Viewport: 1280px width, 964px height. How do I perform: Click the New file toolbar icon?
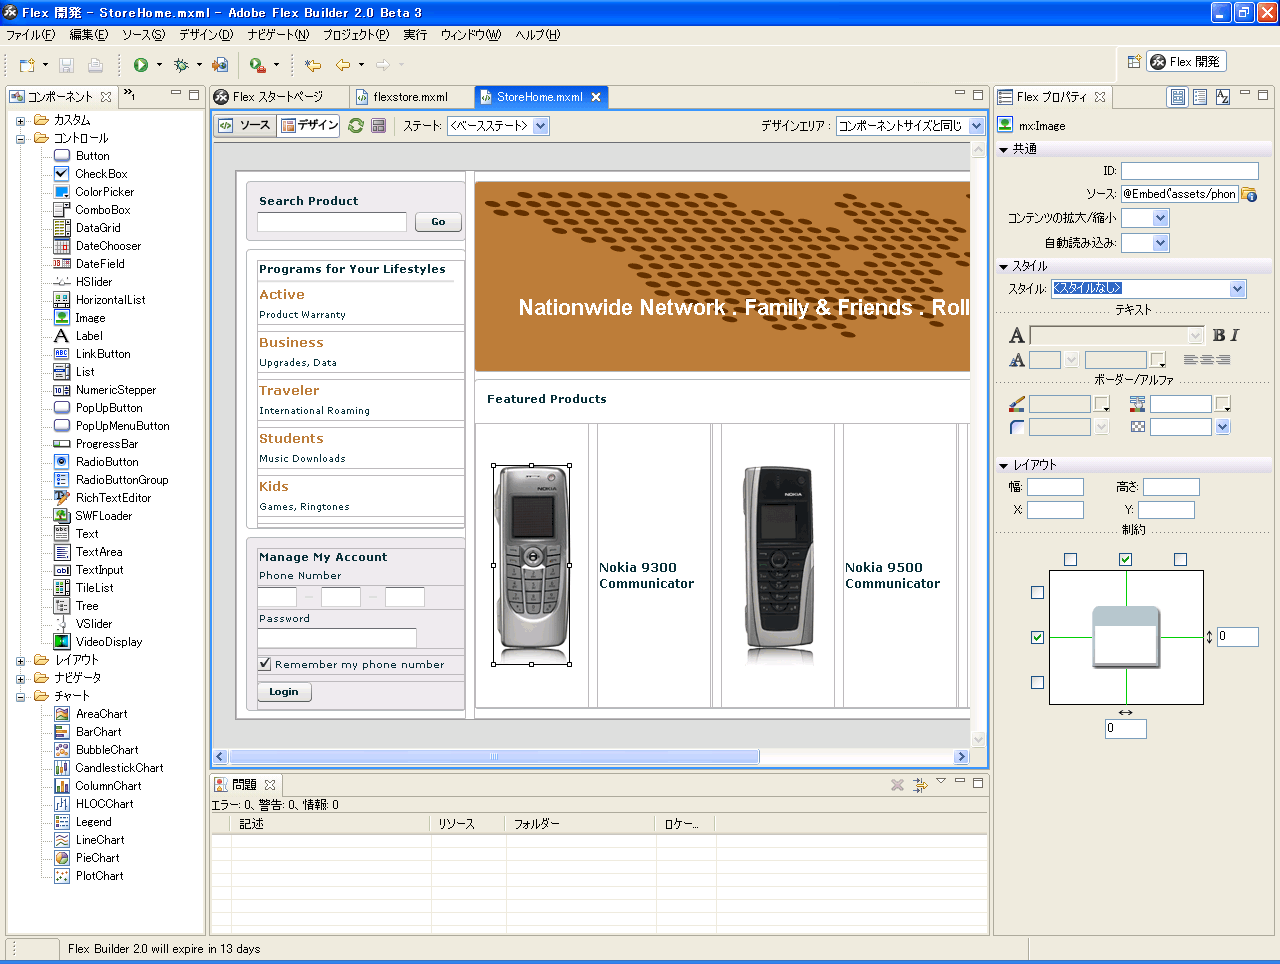point(27,65)
